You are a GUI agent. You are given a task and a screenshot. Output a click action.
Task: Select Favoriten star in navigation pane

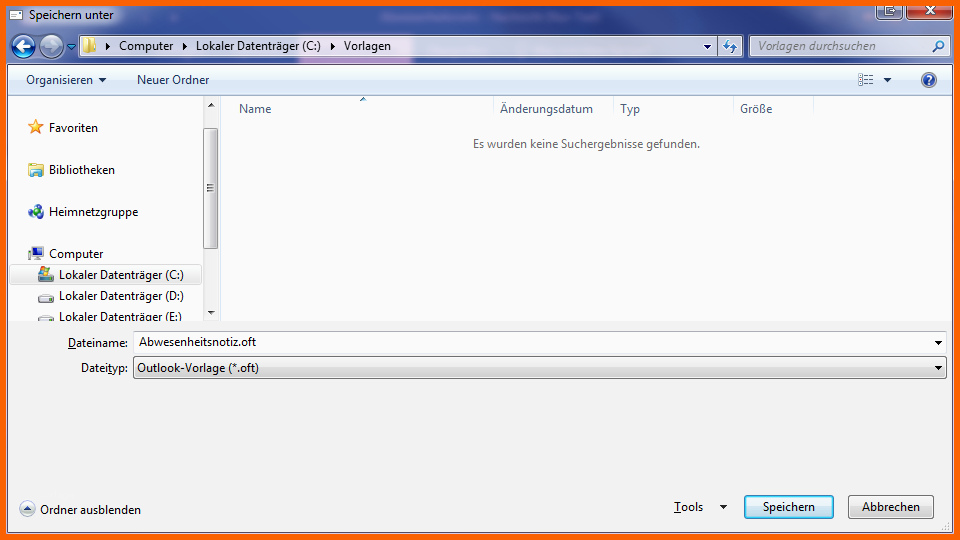36,128
